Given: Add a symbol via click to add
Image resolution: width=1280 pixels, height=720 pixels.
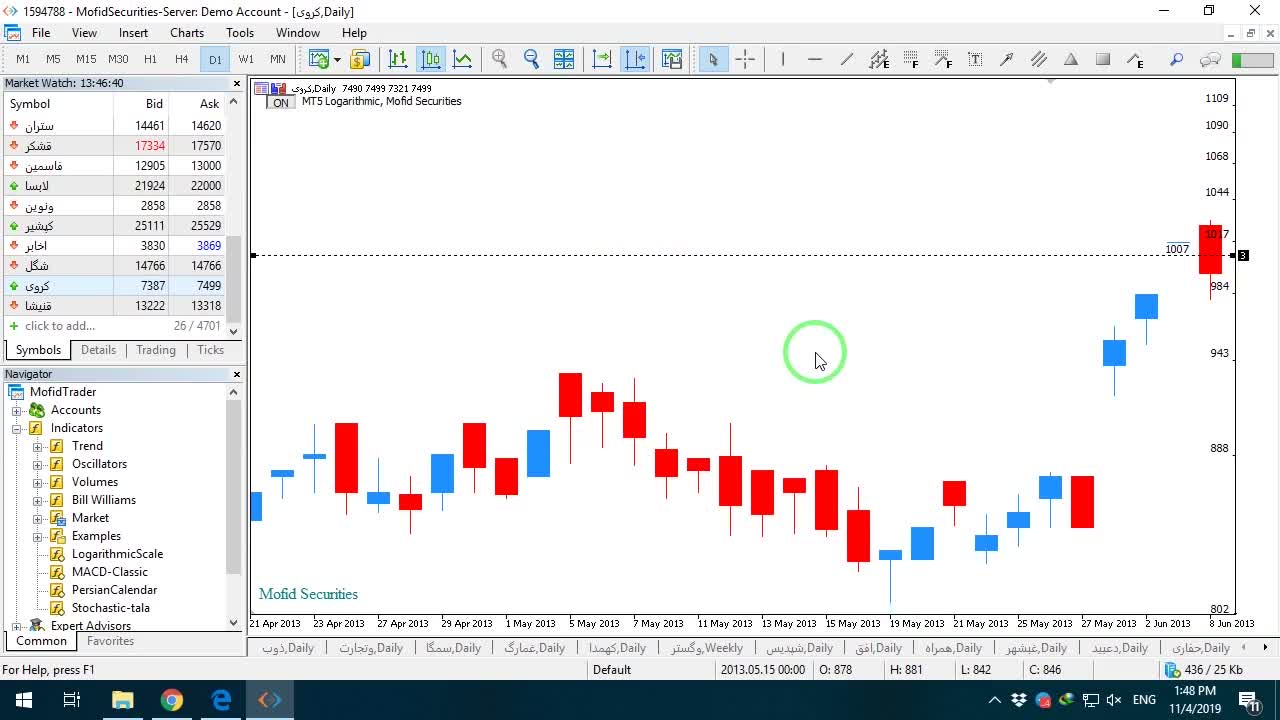Looking at the screenshot, I should 60,326.
